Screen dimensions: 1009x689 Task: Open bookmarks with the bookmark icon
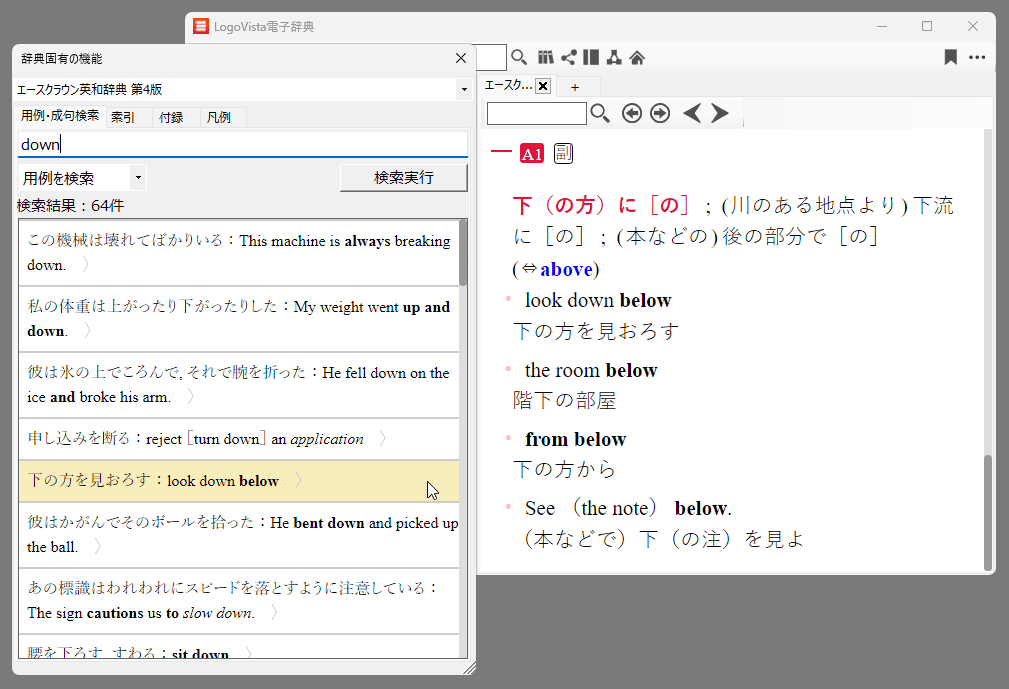[x=950, y=57]
